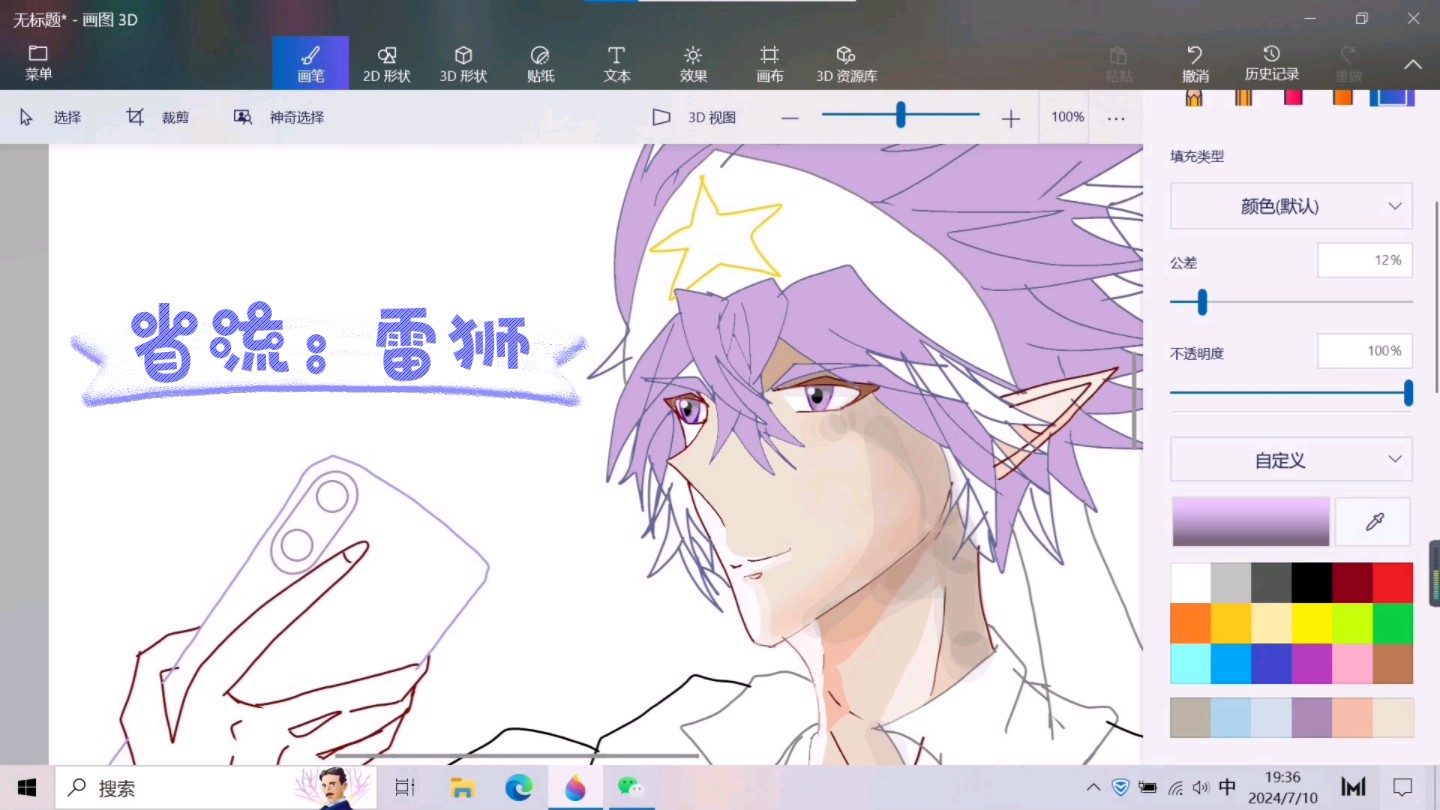1440x810 pixels.
Task: Open the 画布 canvas tab
Action: [x=769, y=63]
